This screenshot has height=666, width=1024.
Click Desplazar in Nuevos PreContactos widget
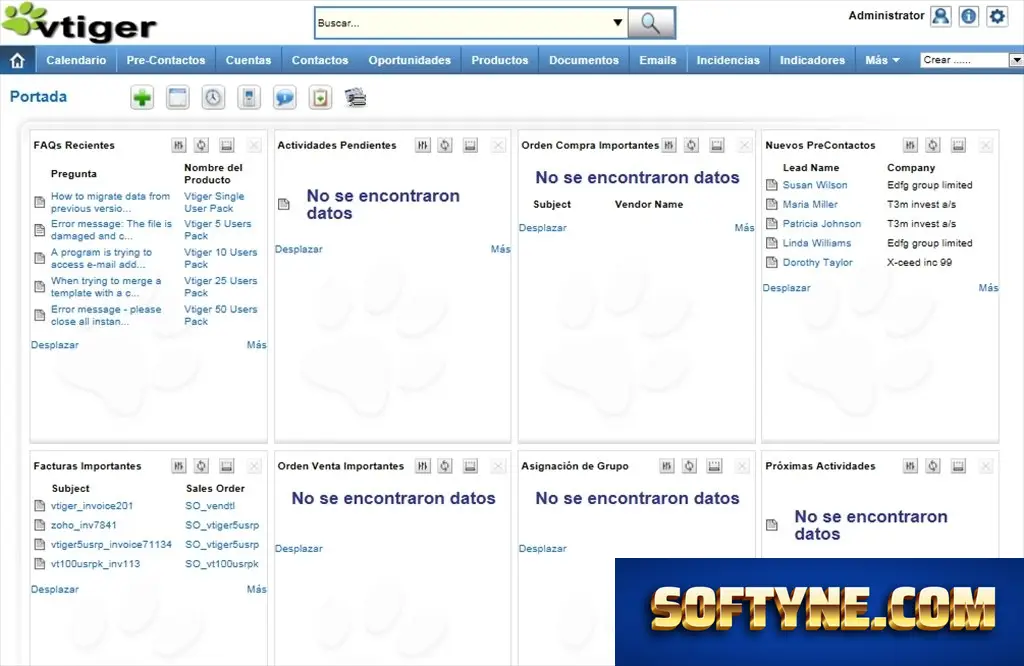coord(786,288)
